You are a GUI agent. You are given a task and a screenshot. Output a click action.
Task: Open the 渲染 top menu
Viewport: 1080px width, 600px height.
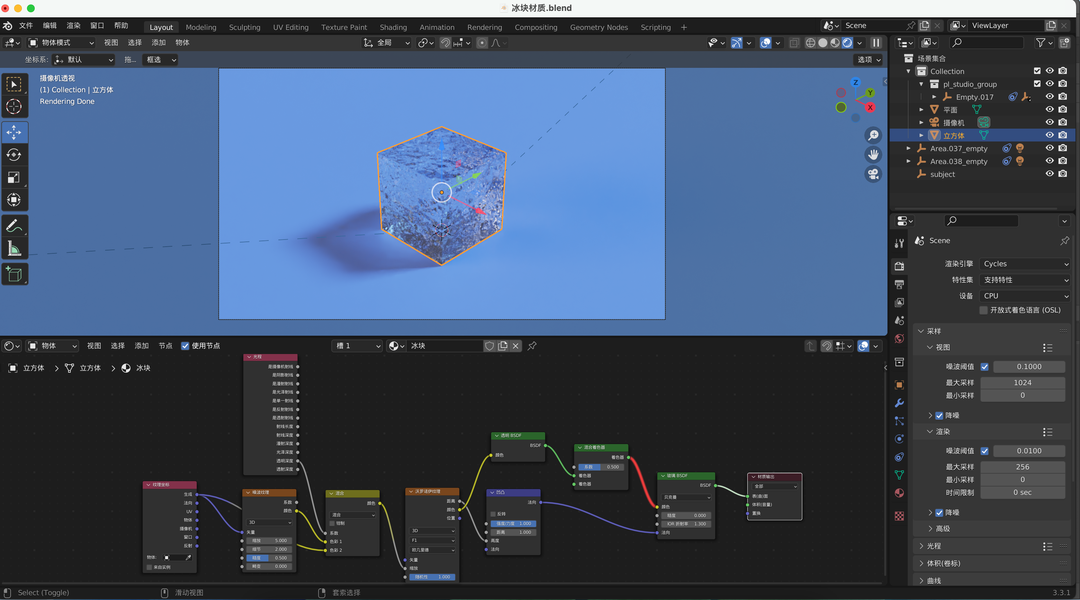73,25
